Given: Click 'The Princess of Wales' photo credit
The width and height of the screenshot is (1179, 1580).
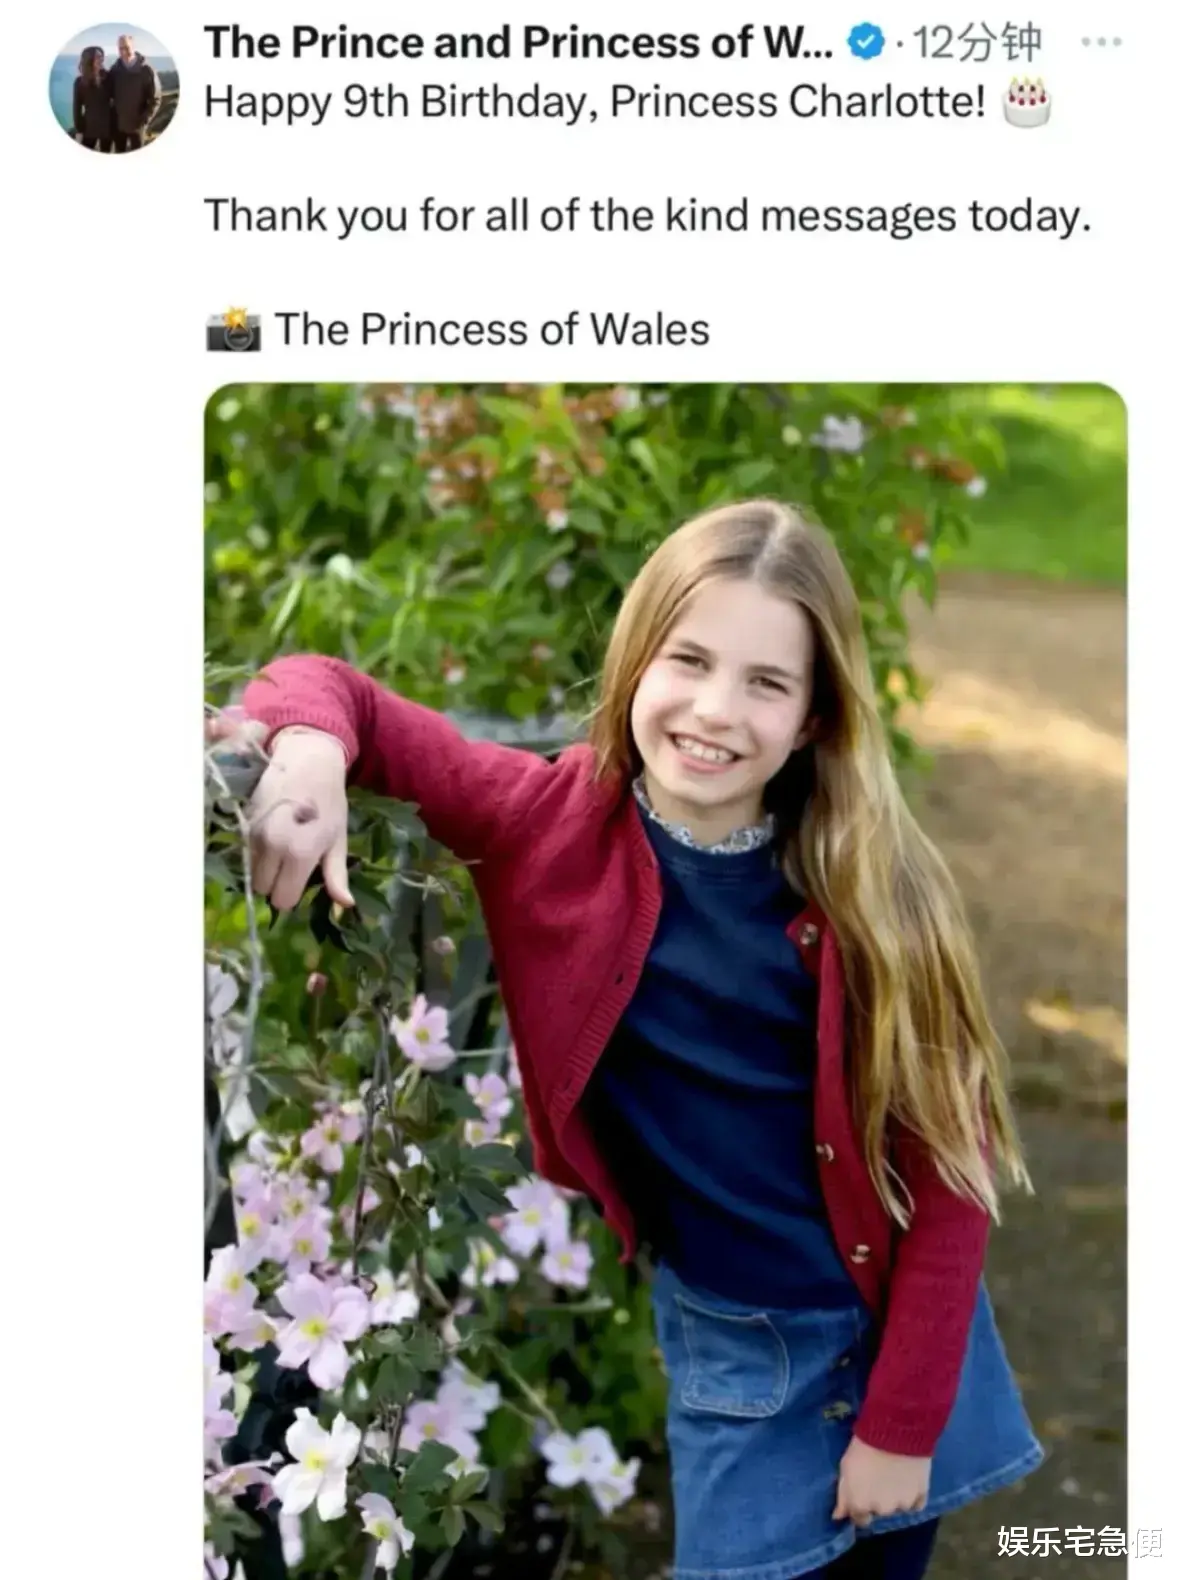Looking at the screenshot, I should [492, 329].
